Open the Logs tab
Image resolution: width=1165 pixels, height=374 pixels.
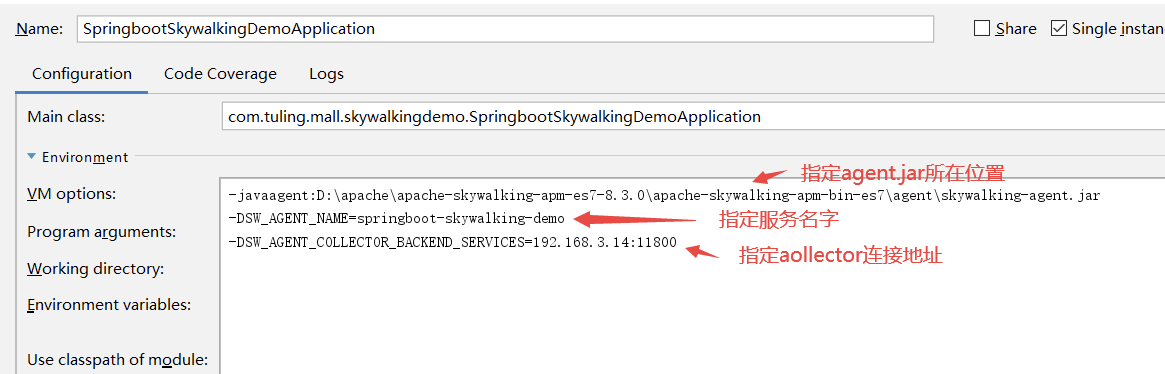coord(326,74)
